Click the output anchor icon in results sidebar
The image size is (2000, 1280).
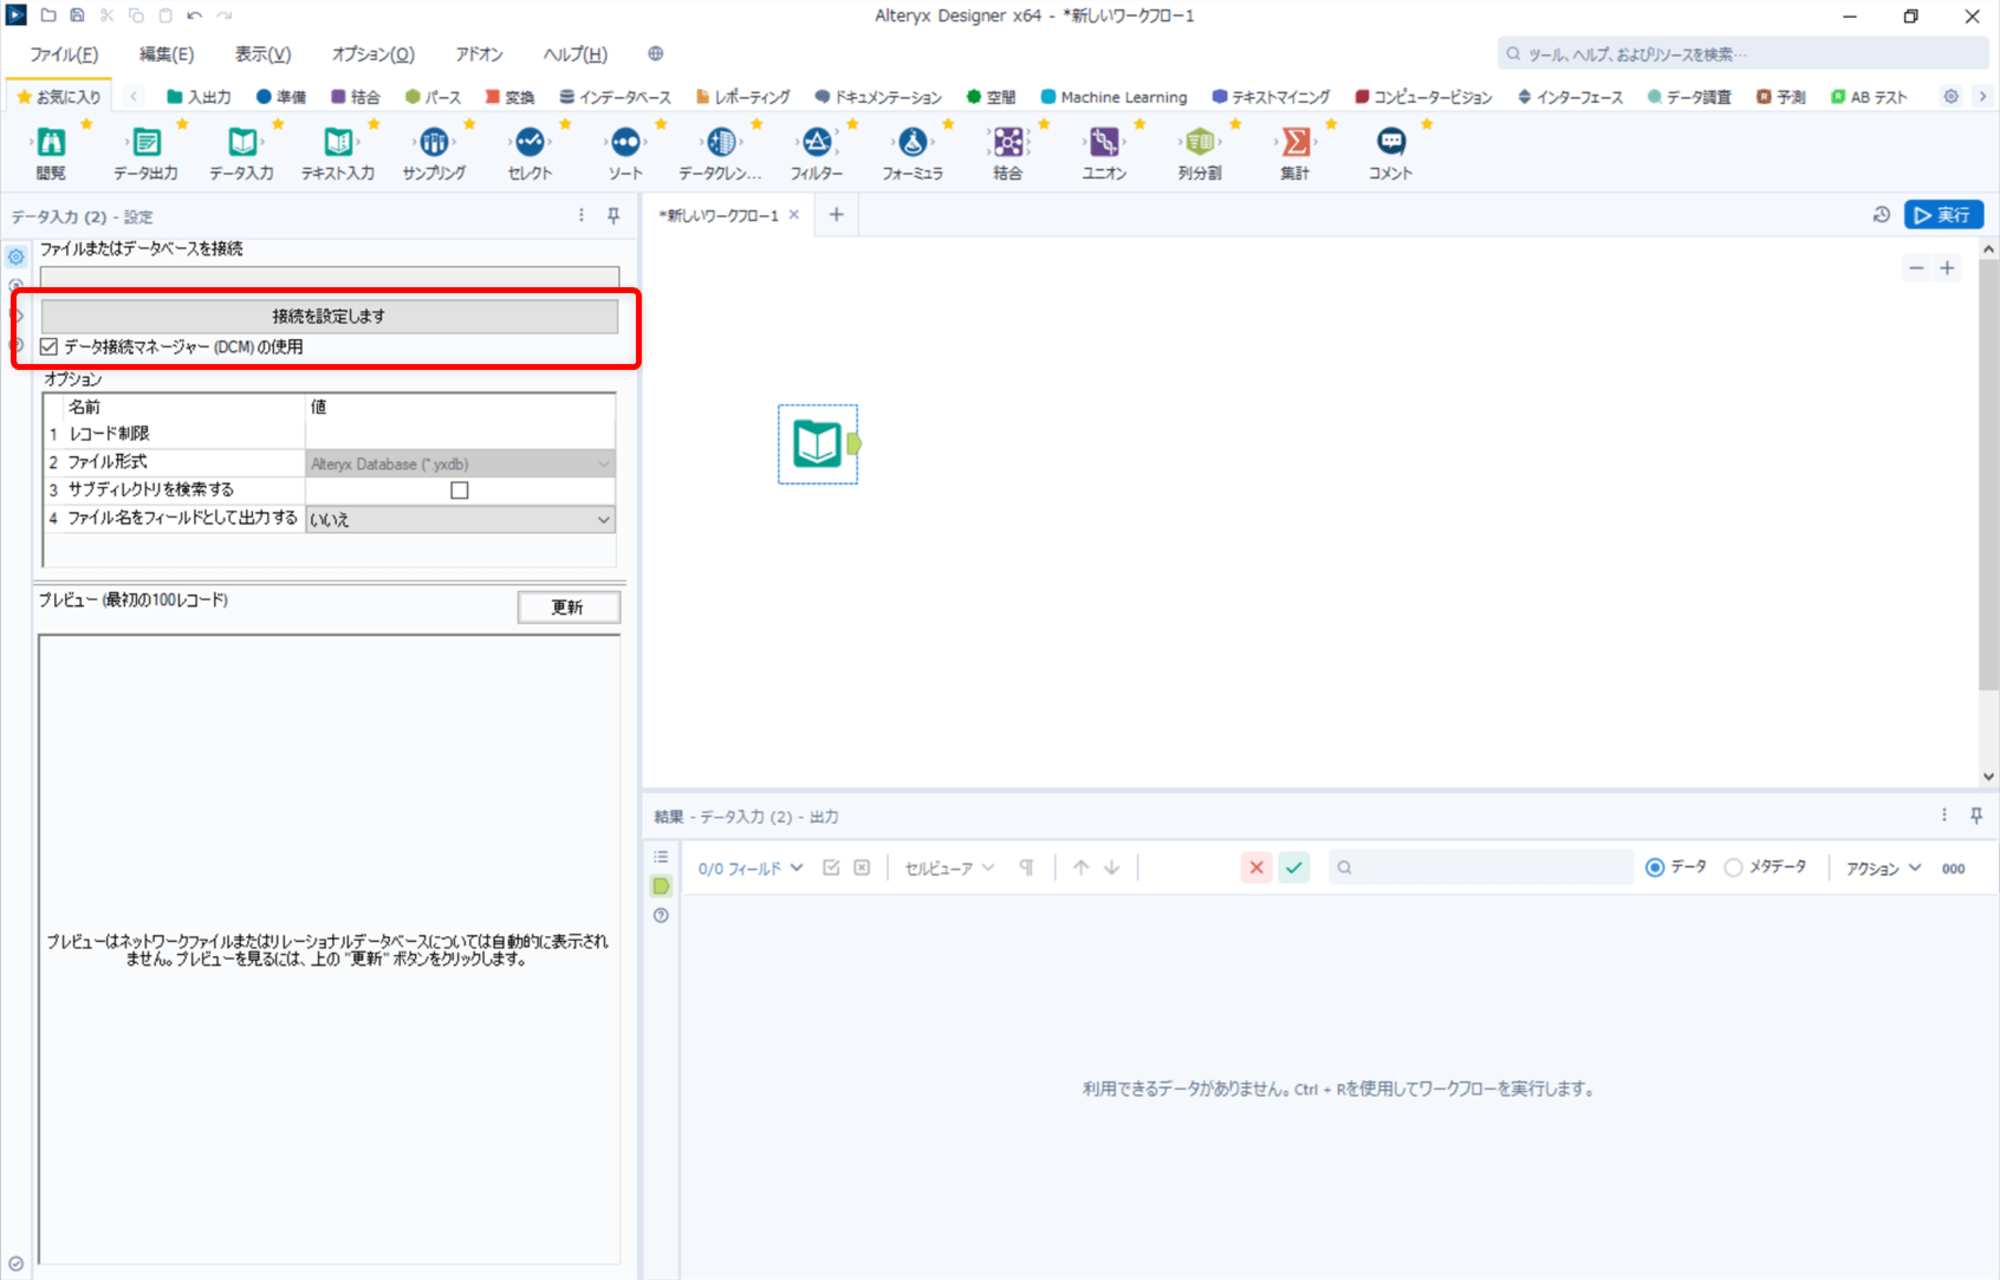click(661, 886)
